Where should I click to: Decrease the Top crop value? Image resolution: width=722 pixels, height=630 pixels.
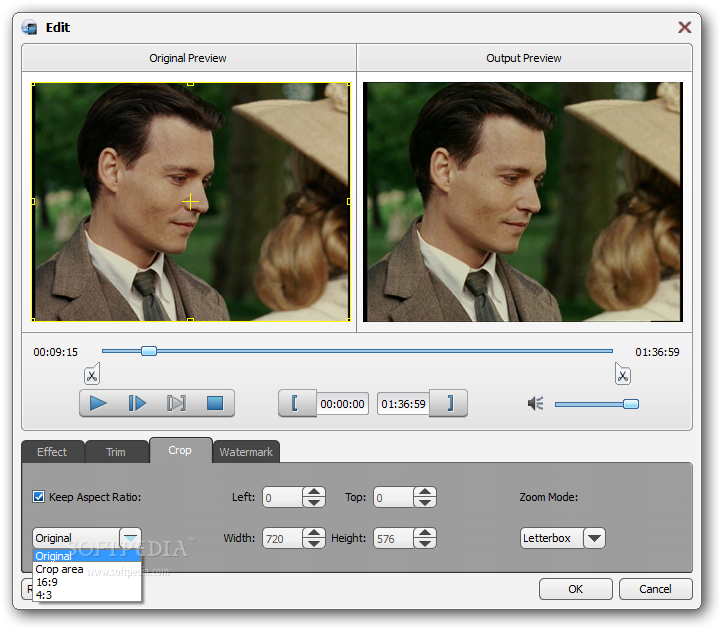pos(425,502)
